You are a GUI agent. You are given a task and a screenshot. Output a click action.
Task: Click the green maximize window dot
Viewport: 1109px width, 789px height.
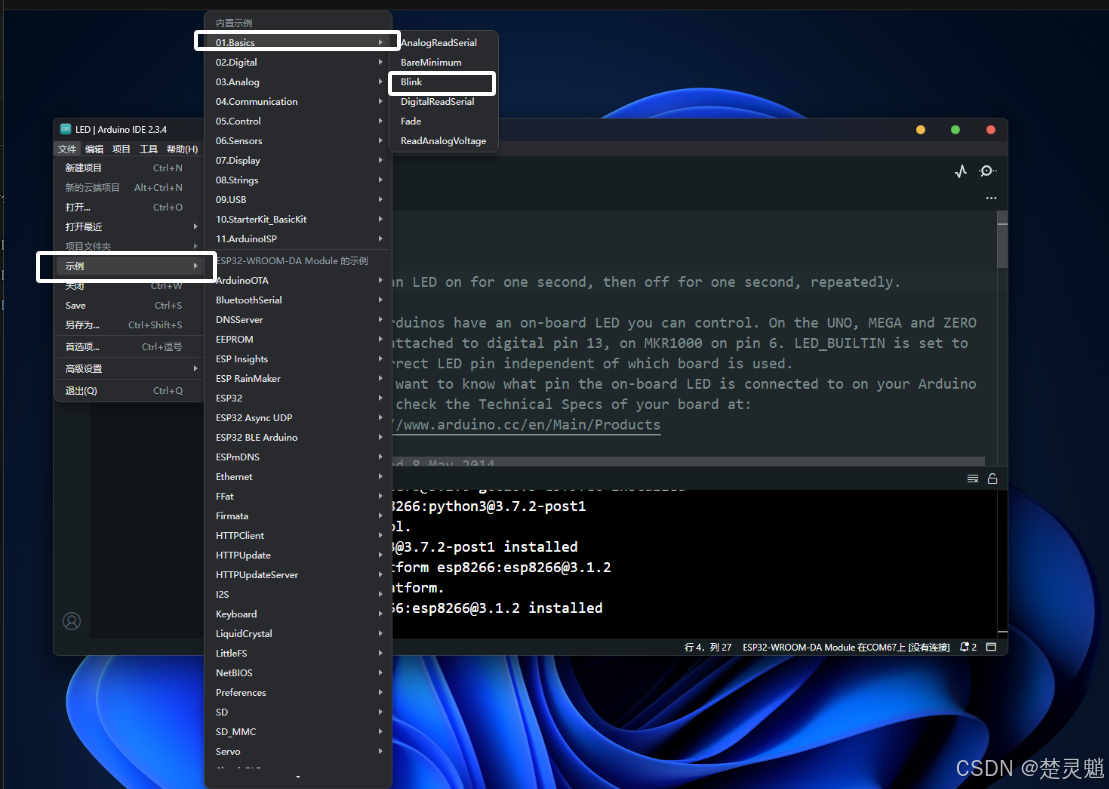(x=956, y=129)
